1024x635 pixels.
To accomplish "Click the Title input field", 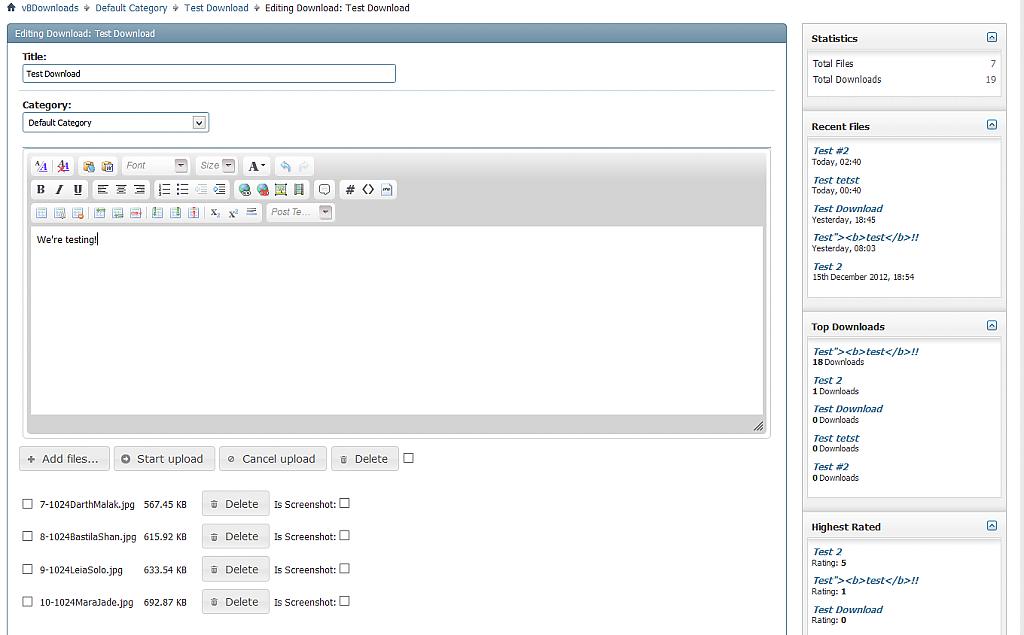I will tap(208, 74).
